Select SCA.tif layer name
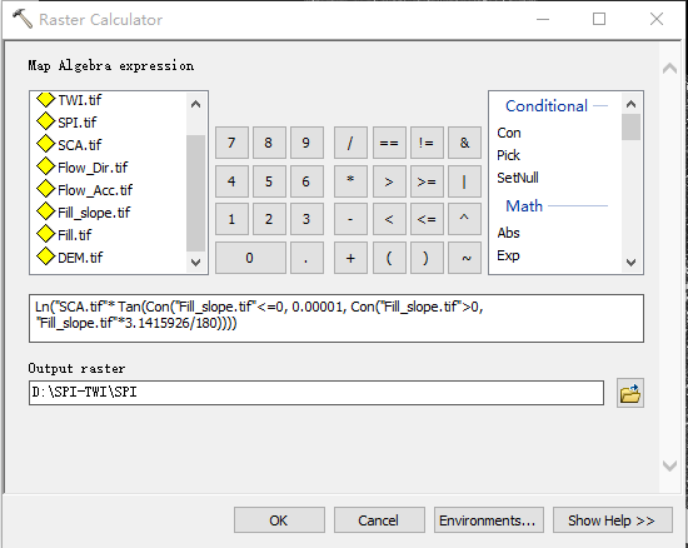This screenshot has height=548, width=688. (x=79, y=145)
